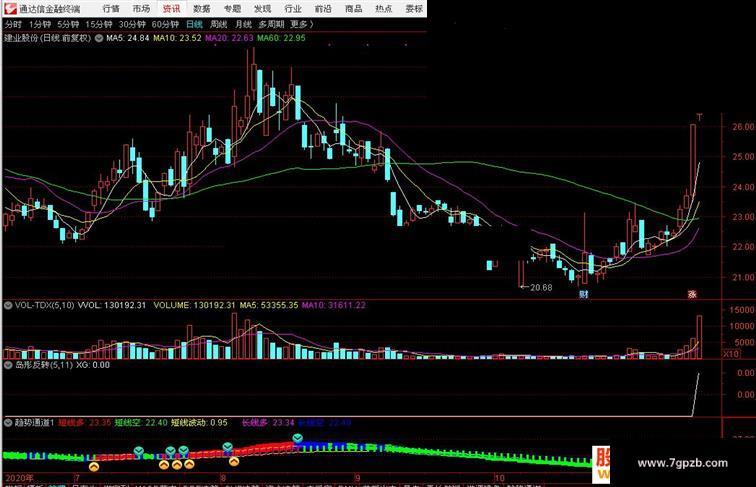The image size is (756, 487).
Task: Expand the 更多 periods list
Action: coord(301,24)
